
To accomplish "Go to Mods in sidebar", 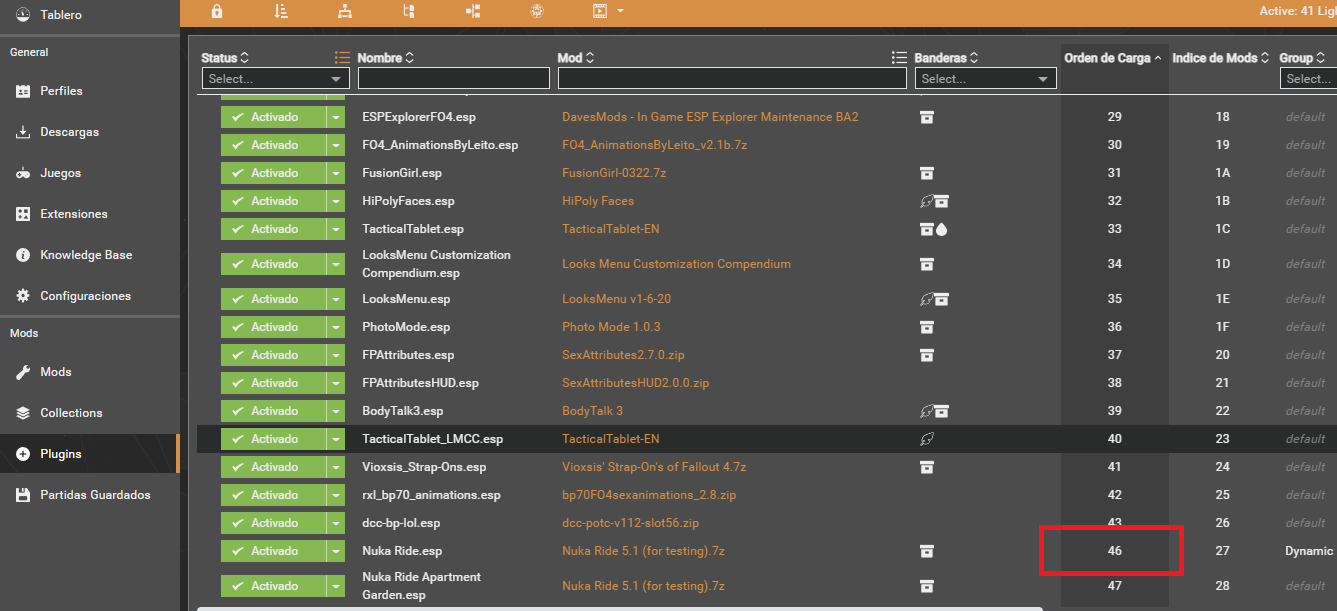I will click(x=90, y=372).
